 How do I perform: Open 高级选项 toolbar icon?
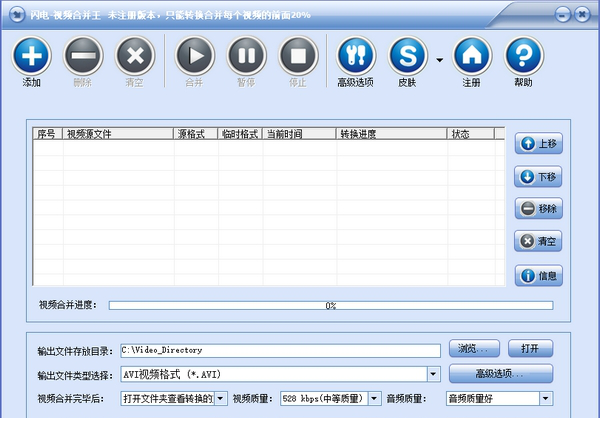coord(355,56)
